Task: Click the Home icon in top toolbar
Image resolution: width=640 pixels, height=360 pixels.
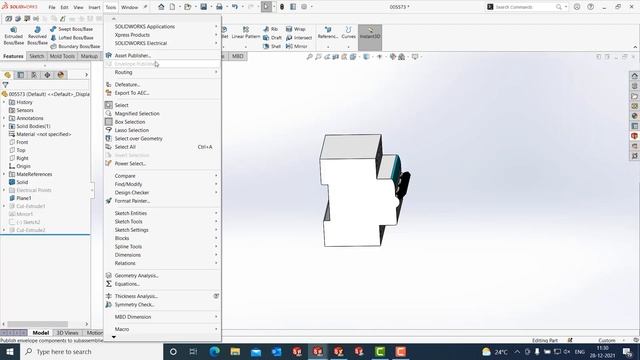Action: pyautogui.click(x=161, y=7)
